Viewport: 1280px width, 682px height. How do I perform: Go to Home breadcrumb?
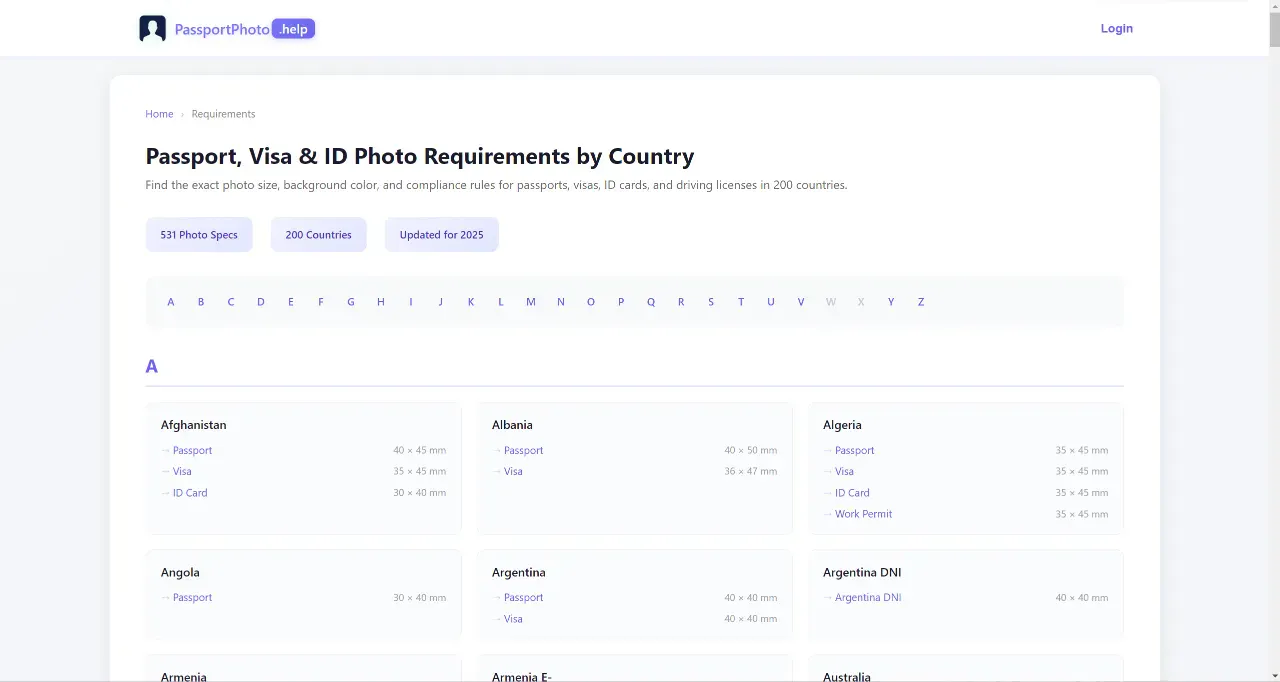click(x=159, y=114)
